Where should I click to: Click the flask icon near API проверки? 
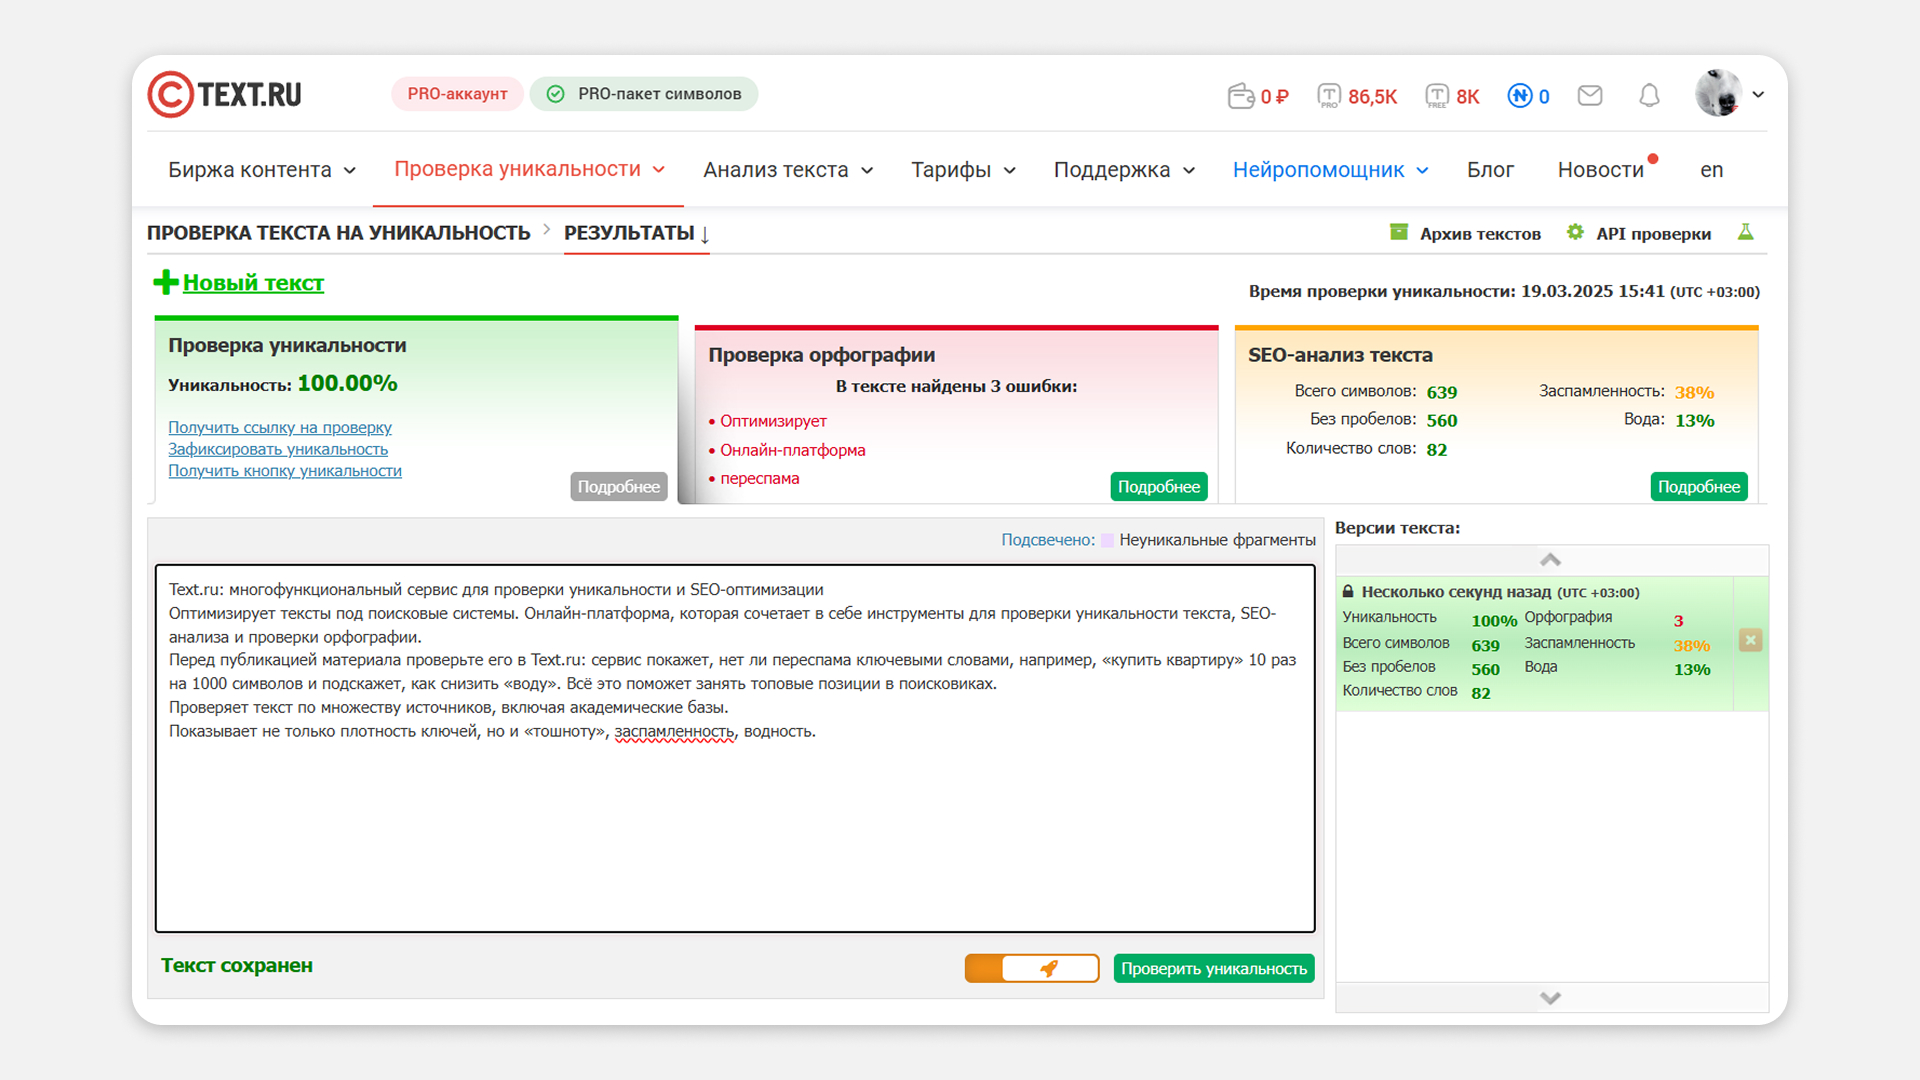click(x=1746, y=232)
